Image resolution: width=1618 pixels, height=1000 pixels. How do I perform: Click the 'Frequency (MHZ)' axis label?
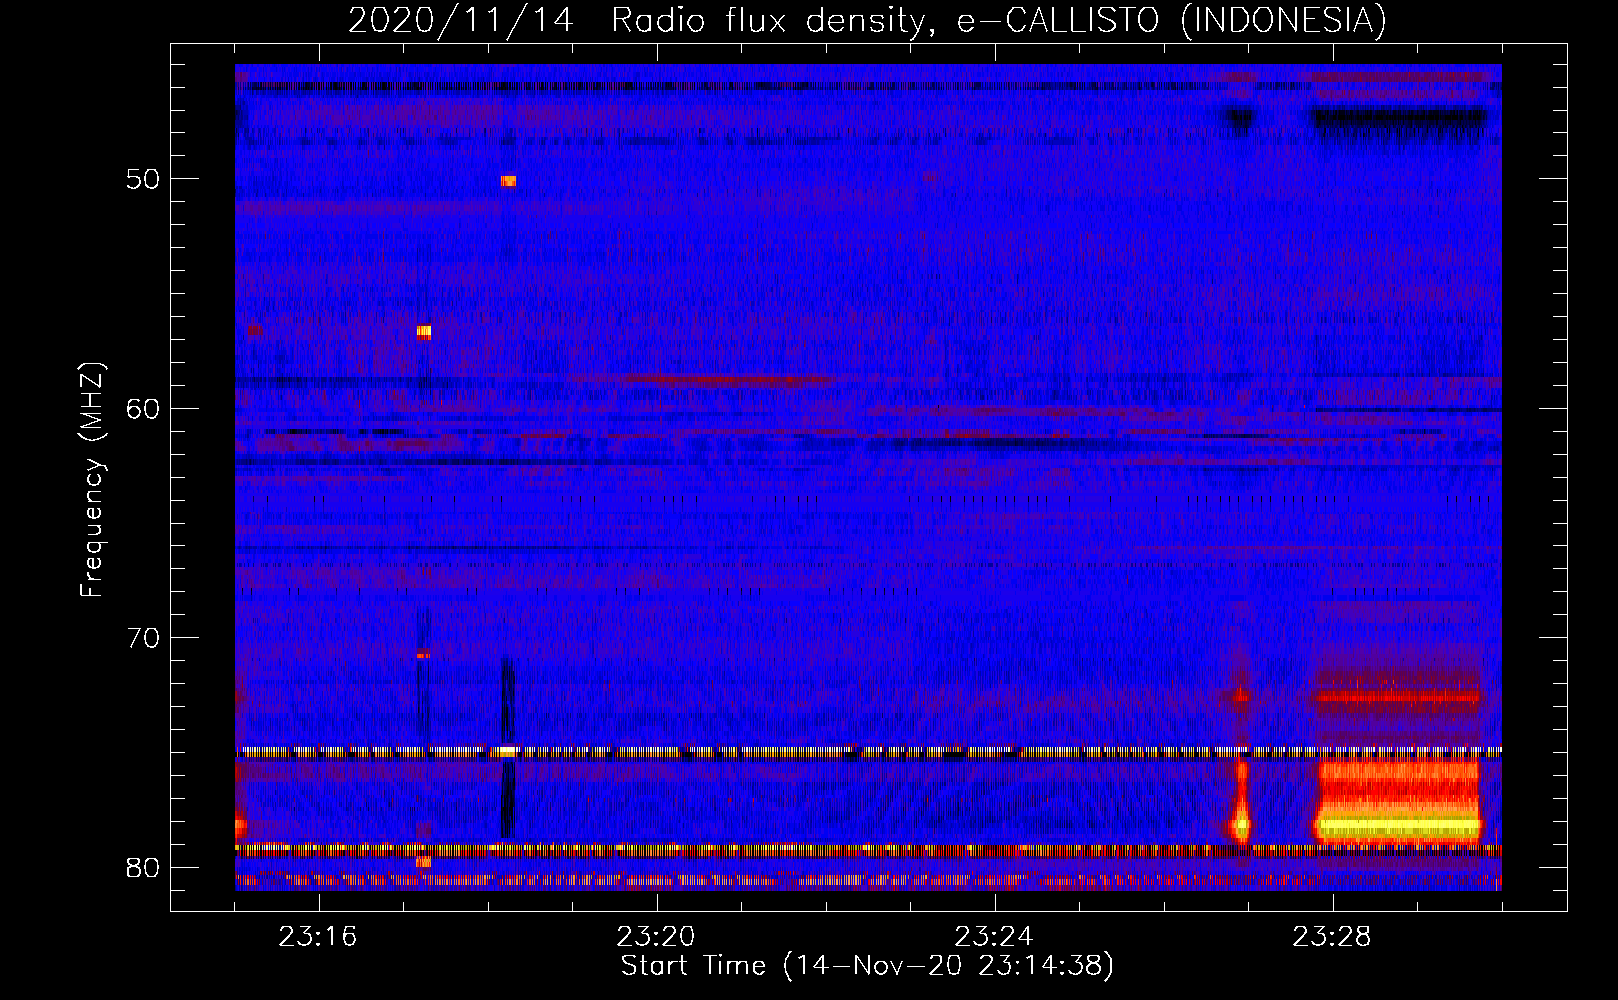(x=92, y=480)
